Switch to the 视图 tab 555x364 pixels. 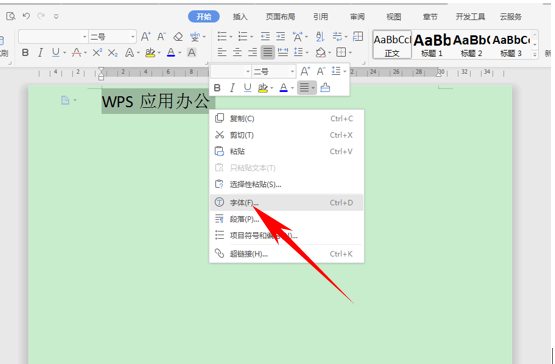[394, 17]
